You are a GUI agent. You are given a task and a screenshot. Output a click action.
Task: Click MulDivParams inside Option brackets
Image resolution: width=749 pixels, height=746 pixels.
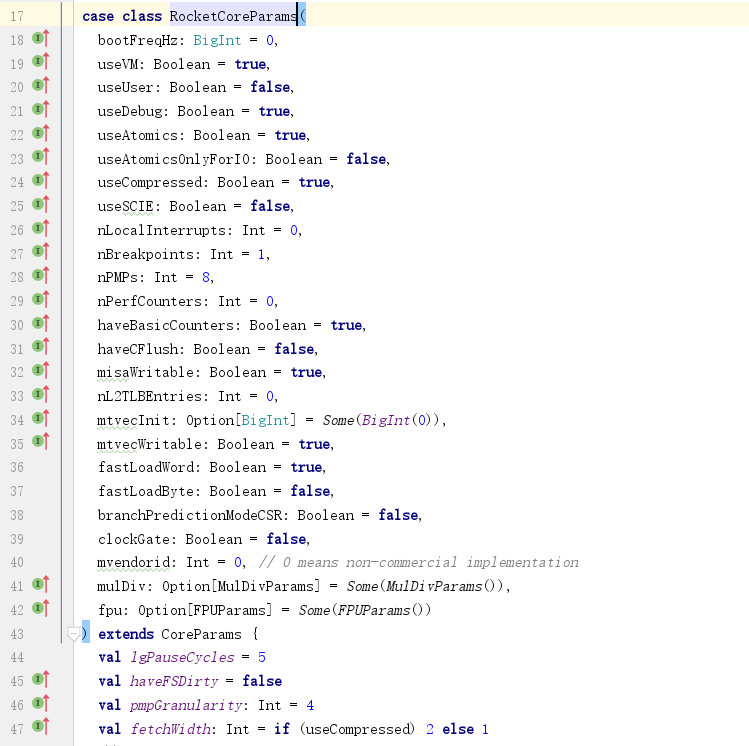[266, 586]
